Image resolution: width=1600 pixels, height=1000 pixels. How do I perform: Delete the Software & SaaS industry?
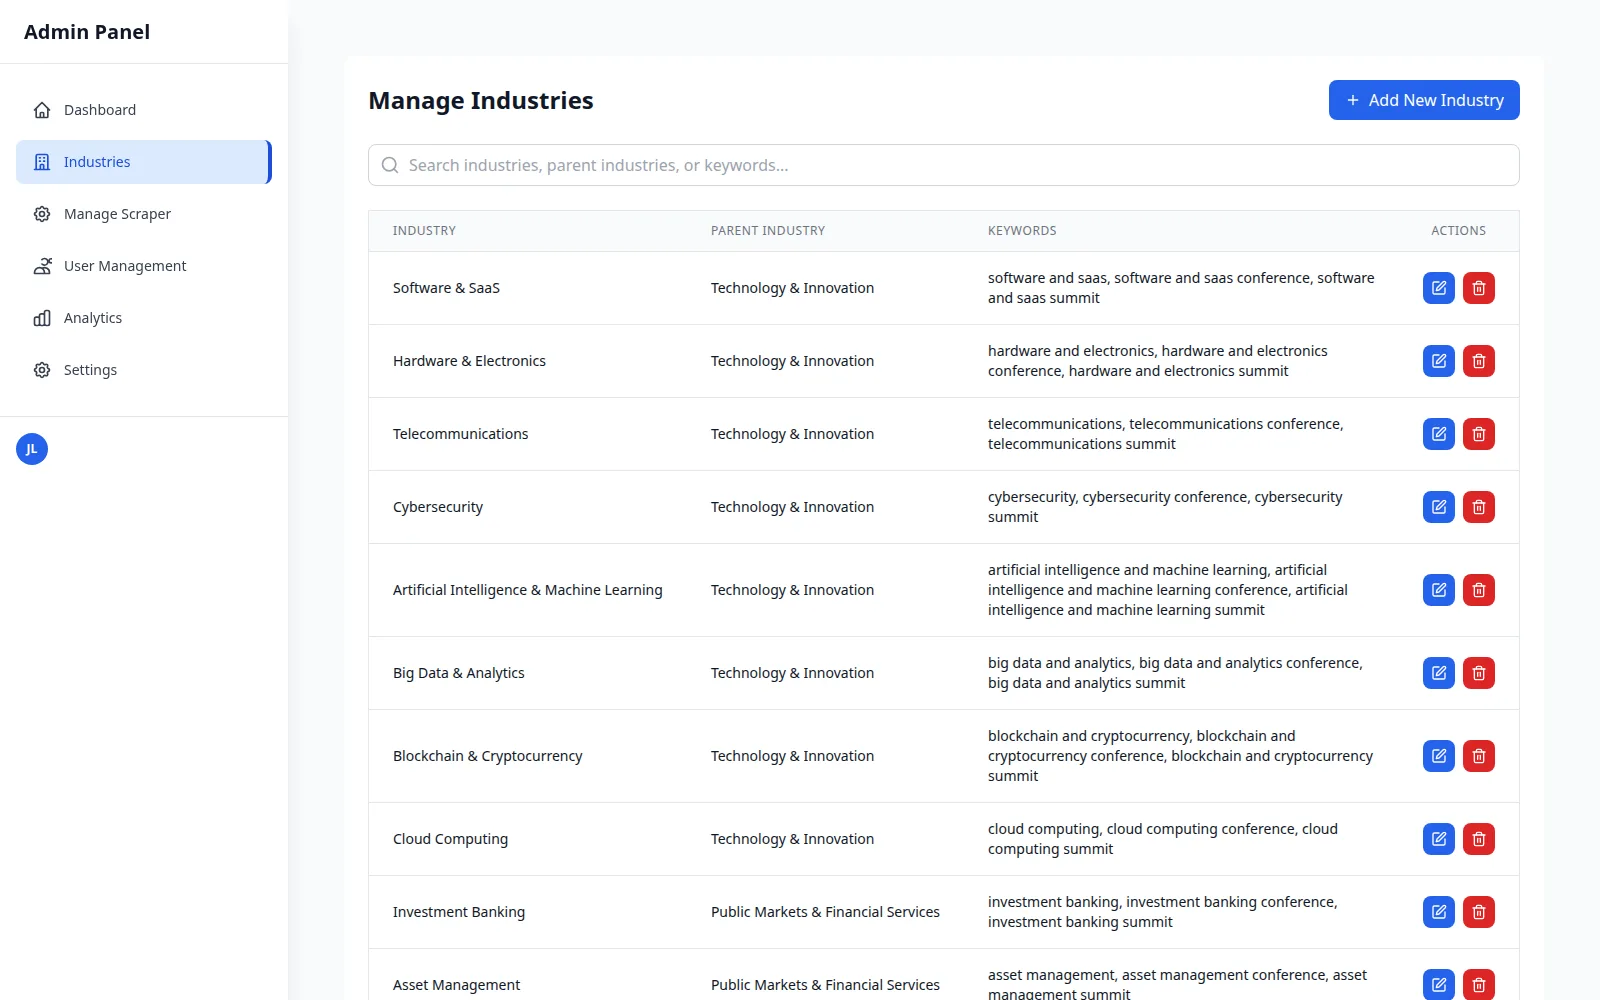coord(1478,288)
